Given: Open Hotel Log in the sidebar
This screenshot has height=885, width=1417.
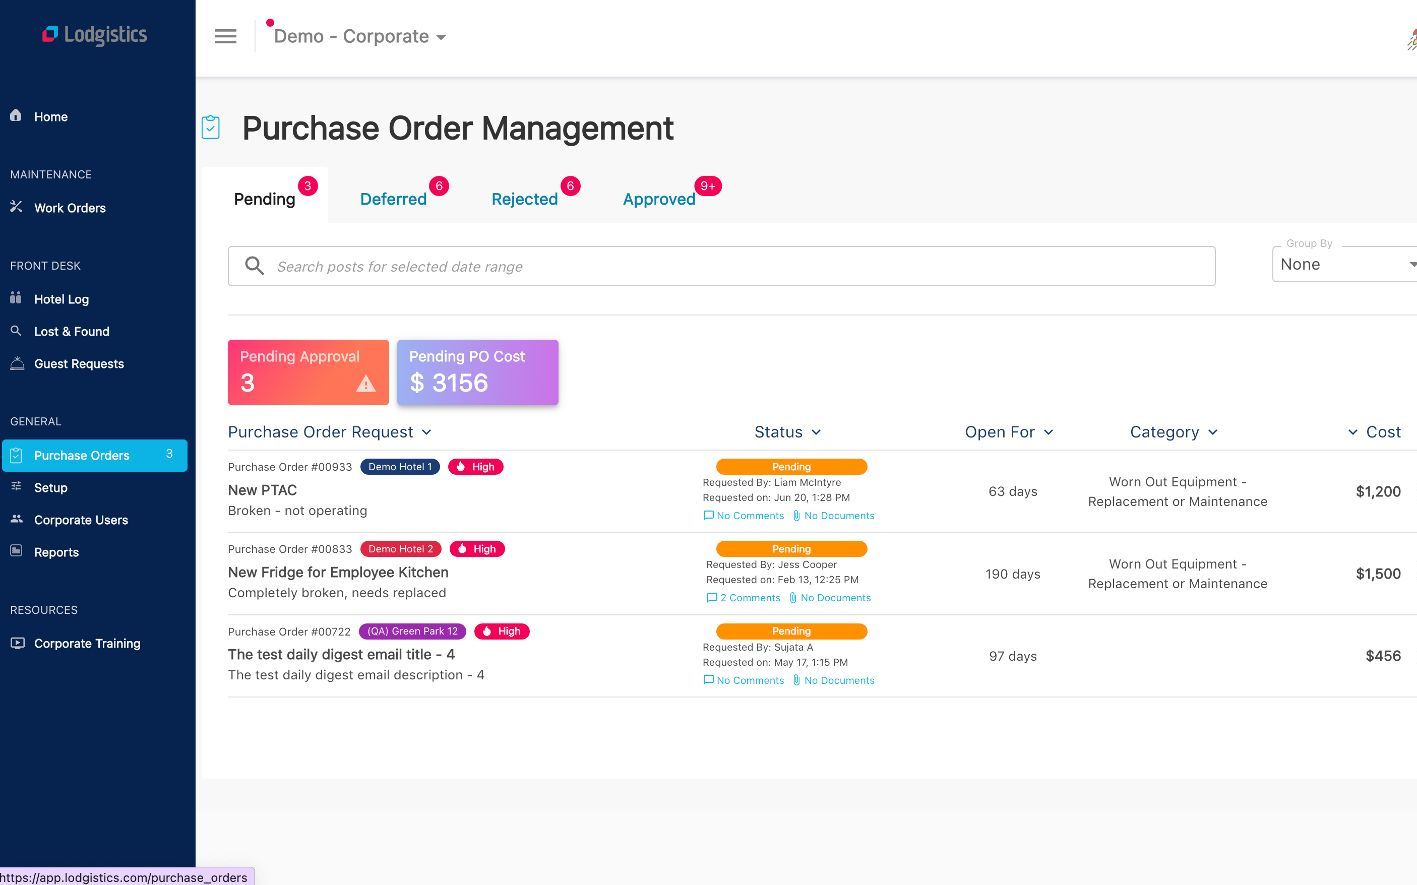Looking at the screenshot, I should (61, 299).
